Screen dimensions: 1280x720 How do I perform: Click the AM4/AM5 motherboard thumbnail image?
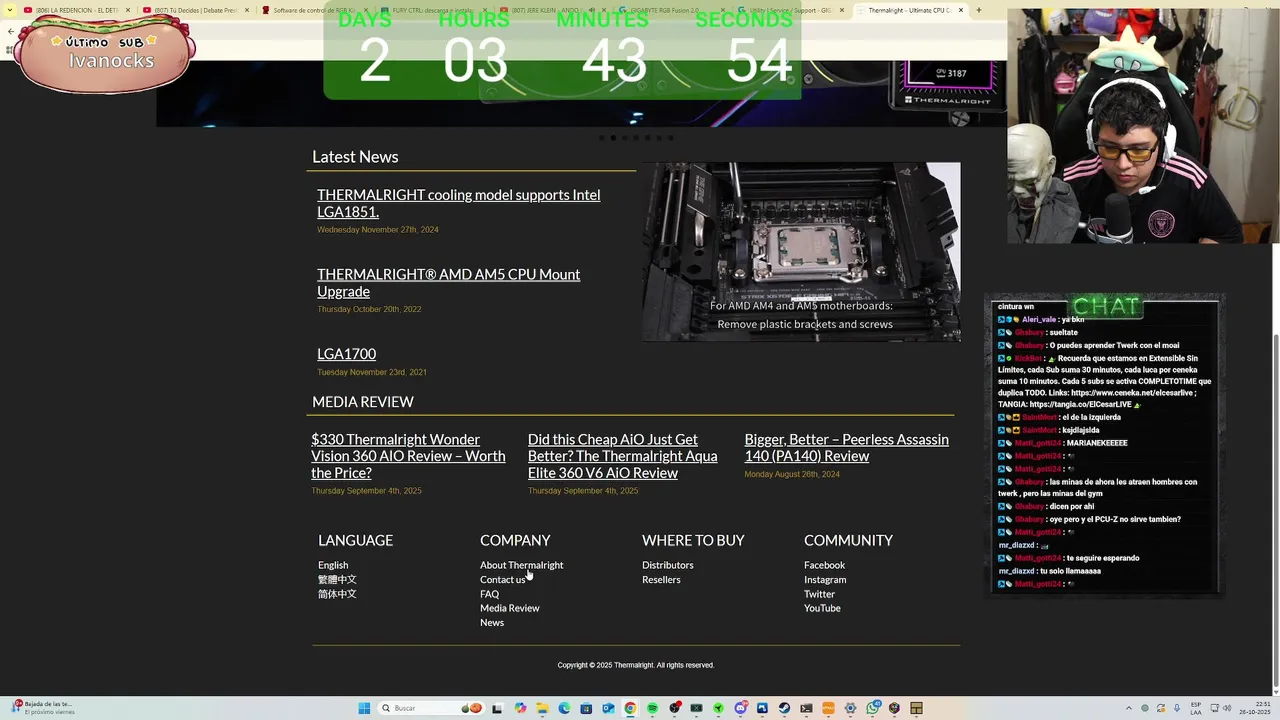801,252
